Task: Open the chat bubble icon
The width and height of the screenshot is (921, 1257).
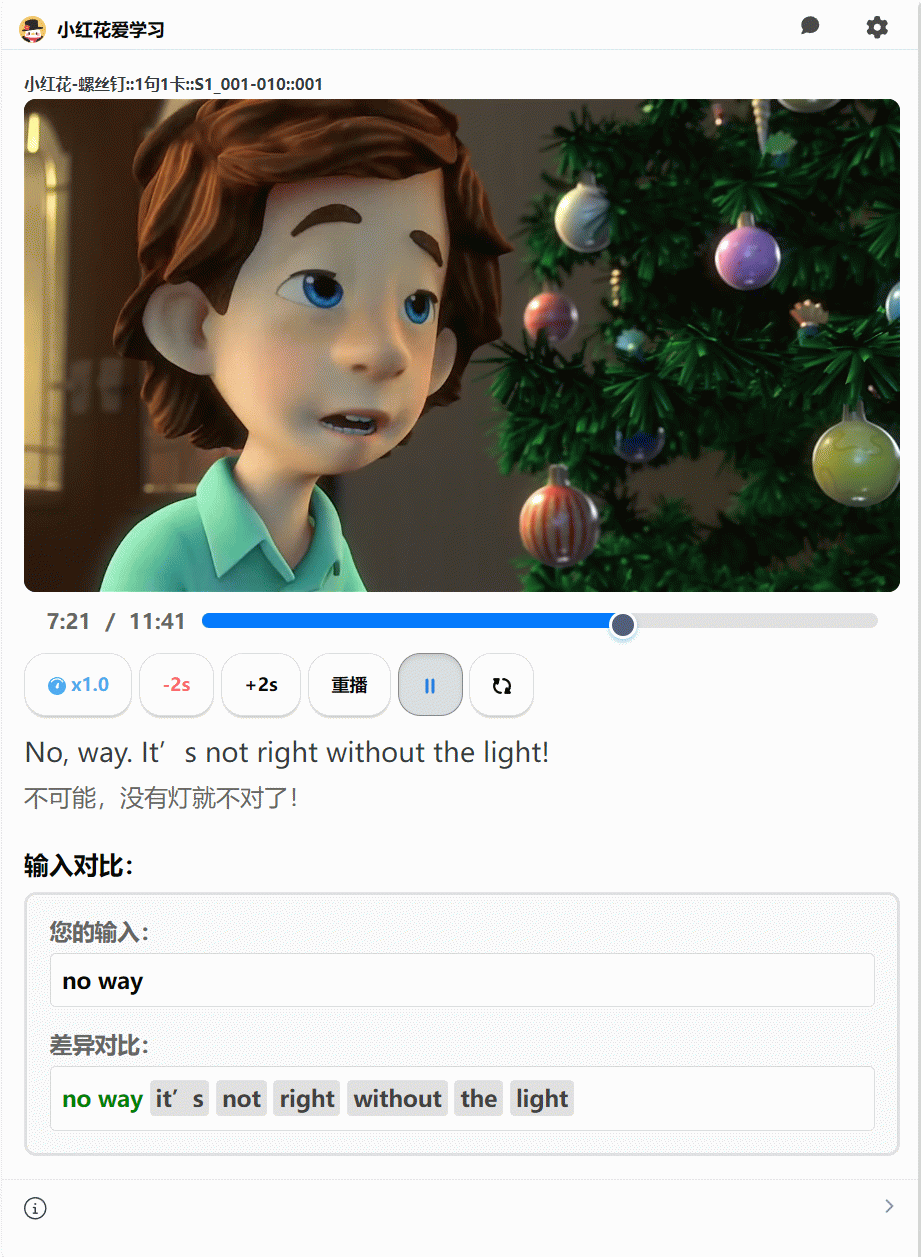Action: pos(810,26)
